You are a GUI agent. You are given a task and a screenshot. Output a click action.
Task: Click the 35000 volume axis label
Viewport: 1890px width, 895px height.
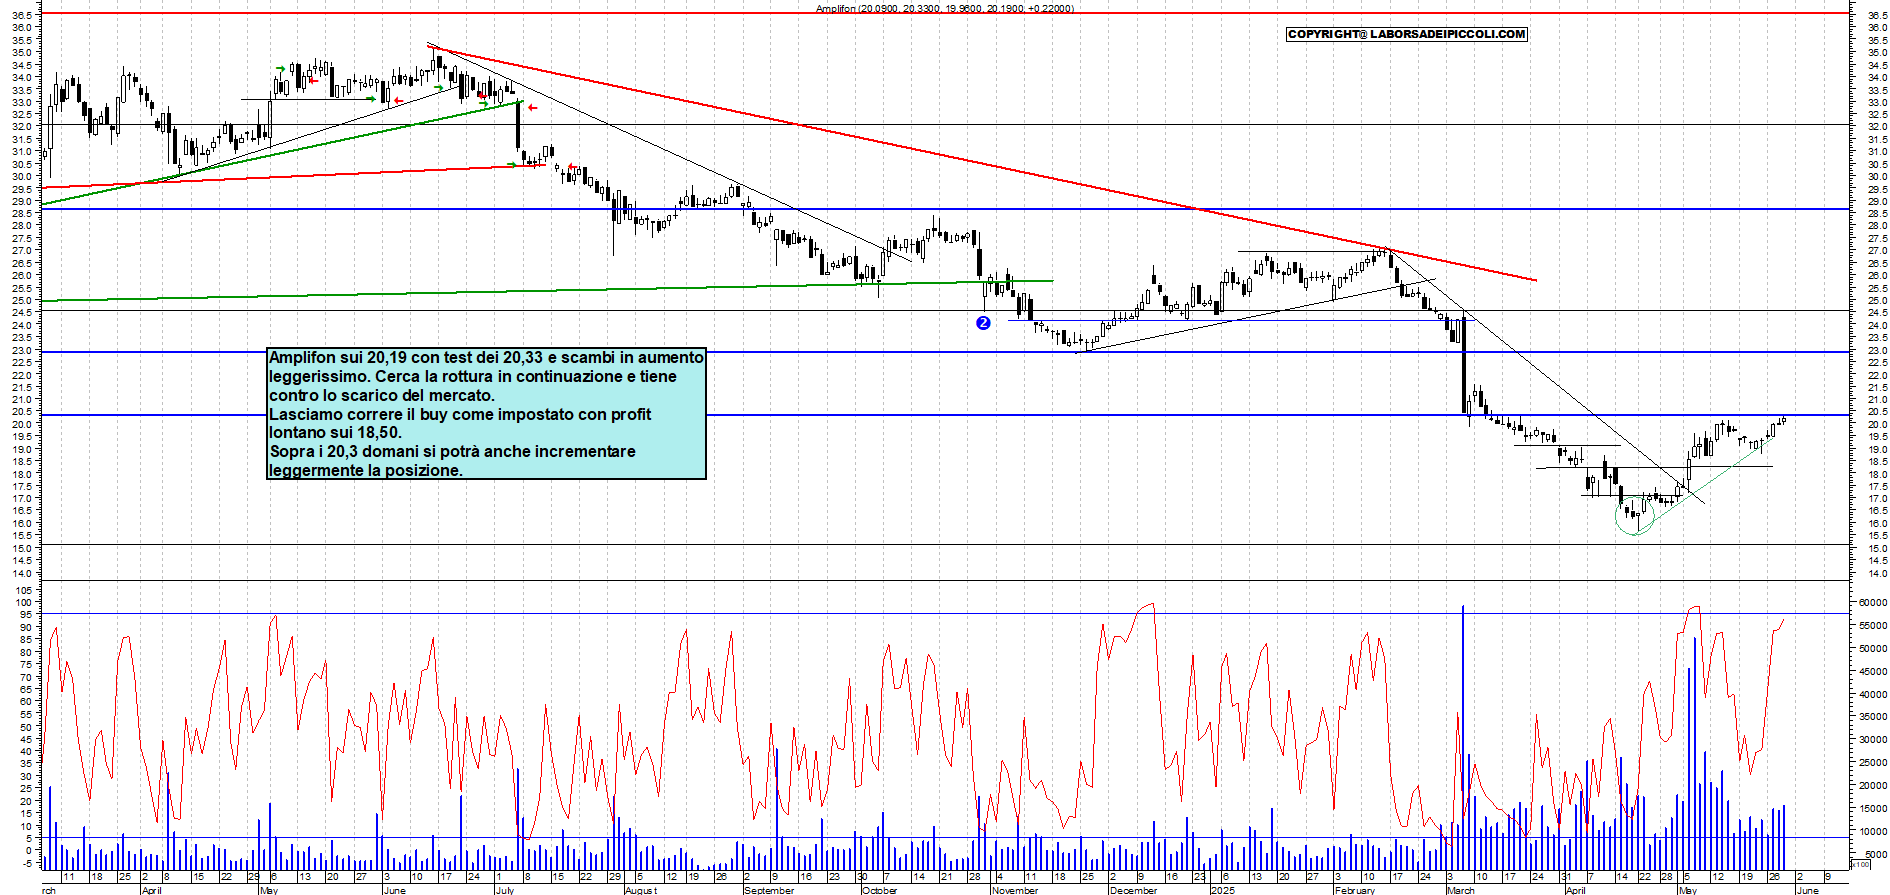[x=1873, y=717]
